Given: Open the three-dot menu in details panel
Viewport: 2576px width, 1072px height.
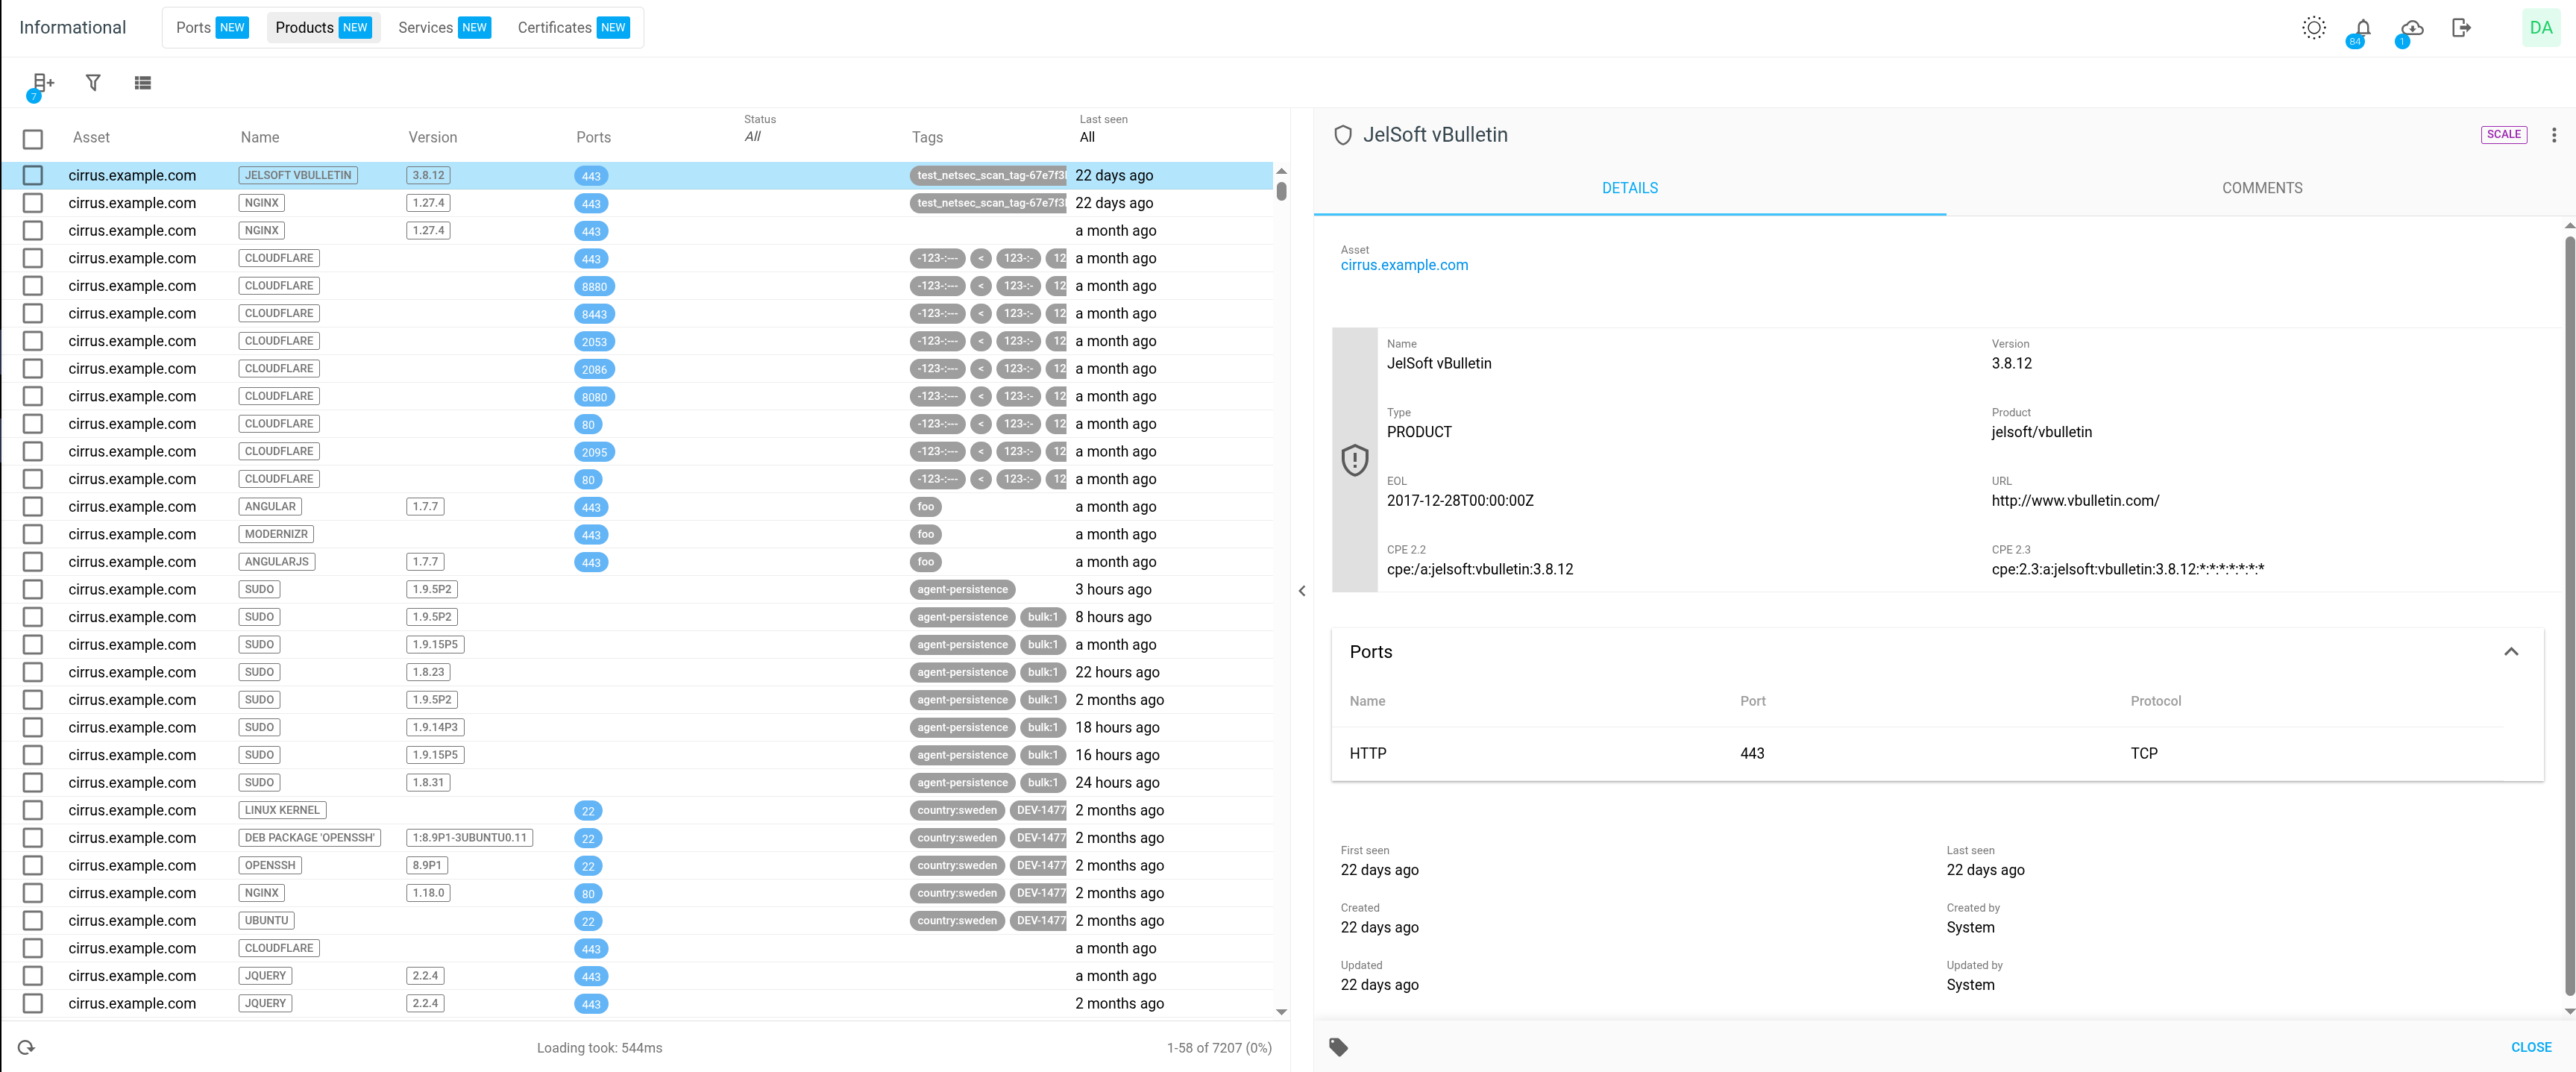Looking at the screenshot, I should coord(2553,135).
